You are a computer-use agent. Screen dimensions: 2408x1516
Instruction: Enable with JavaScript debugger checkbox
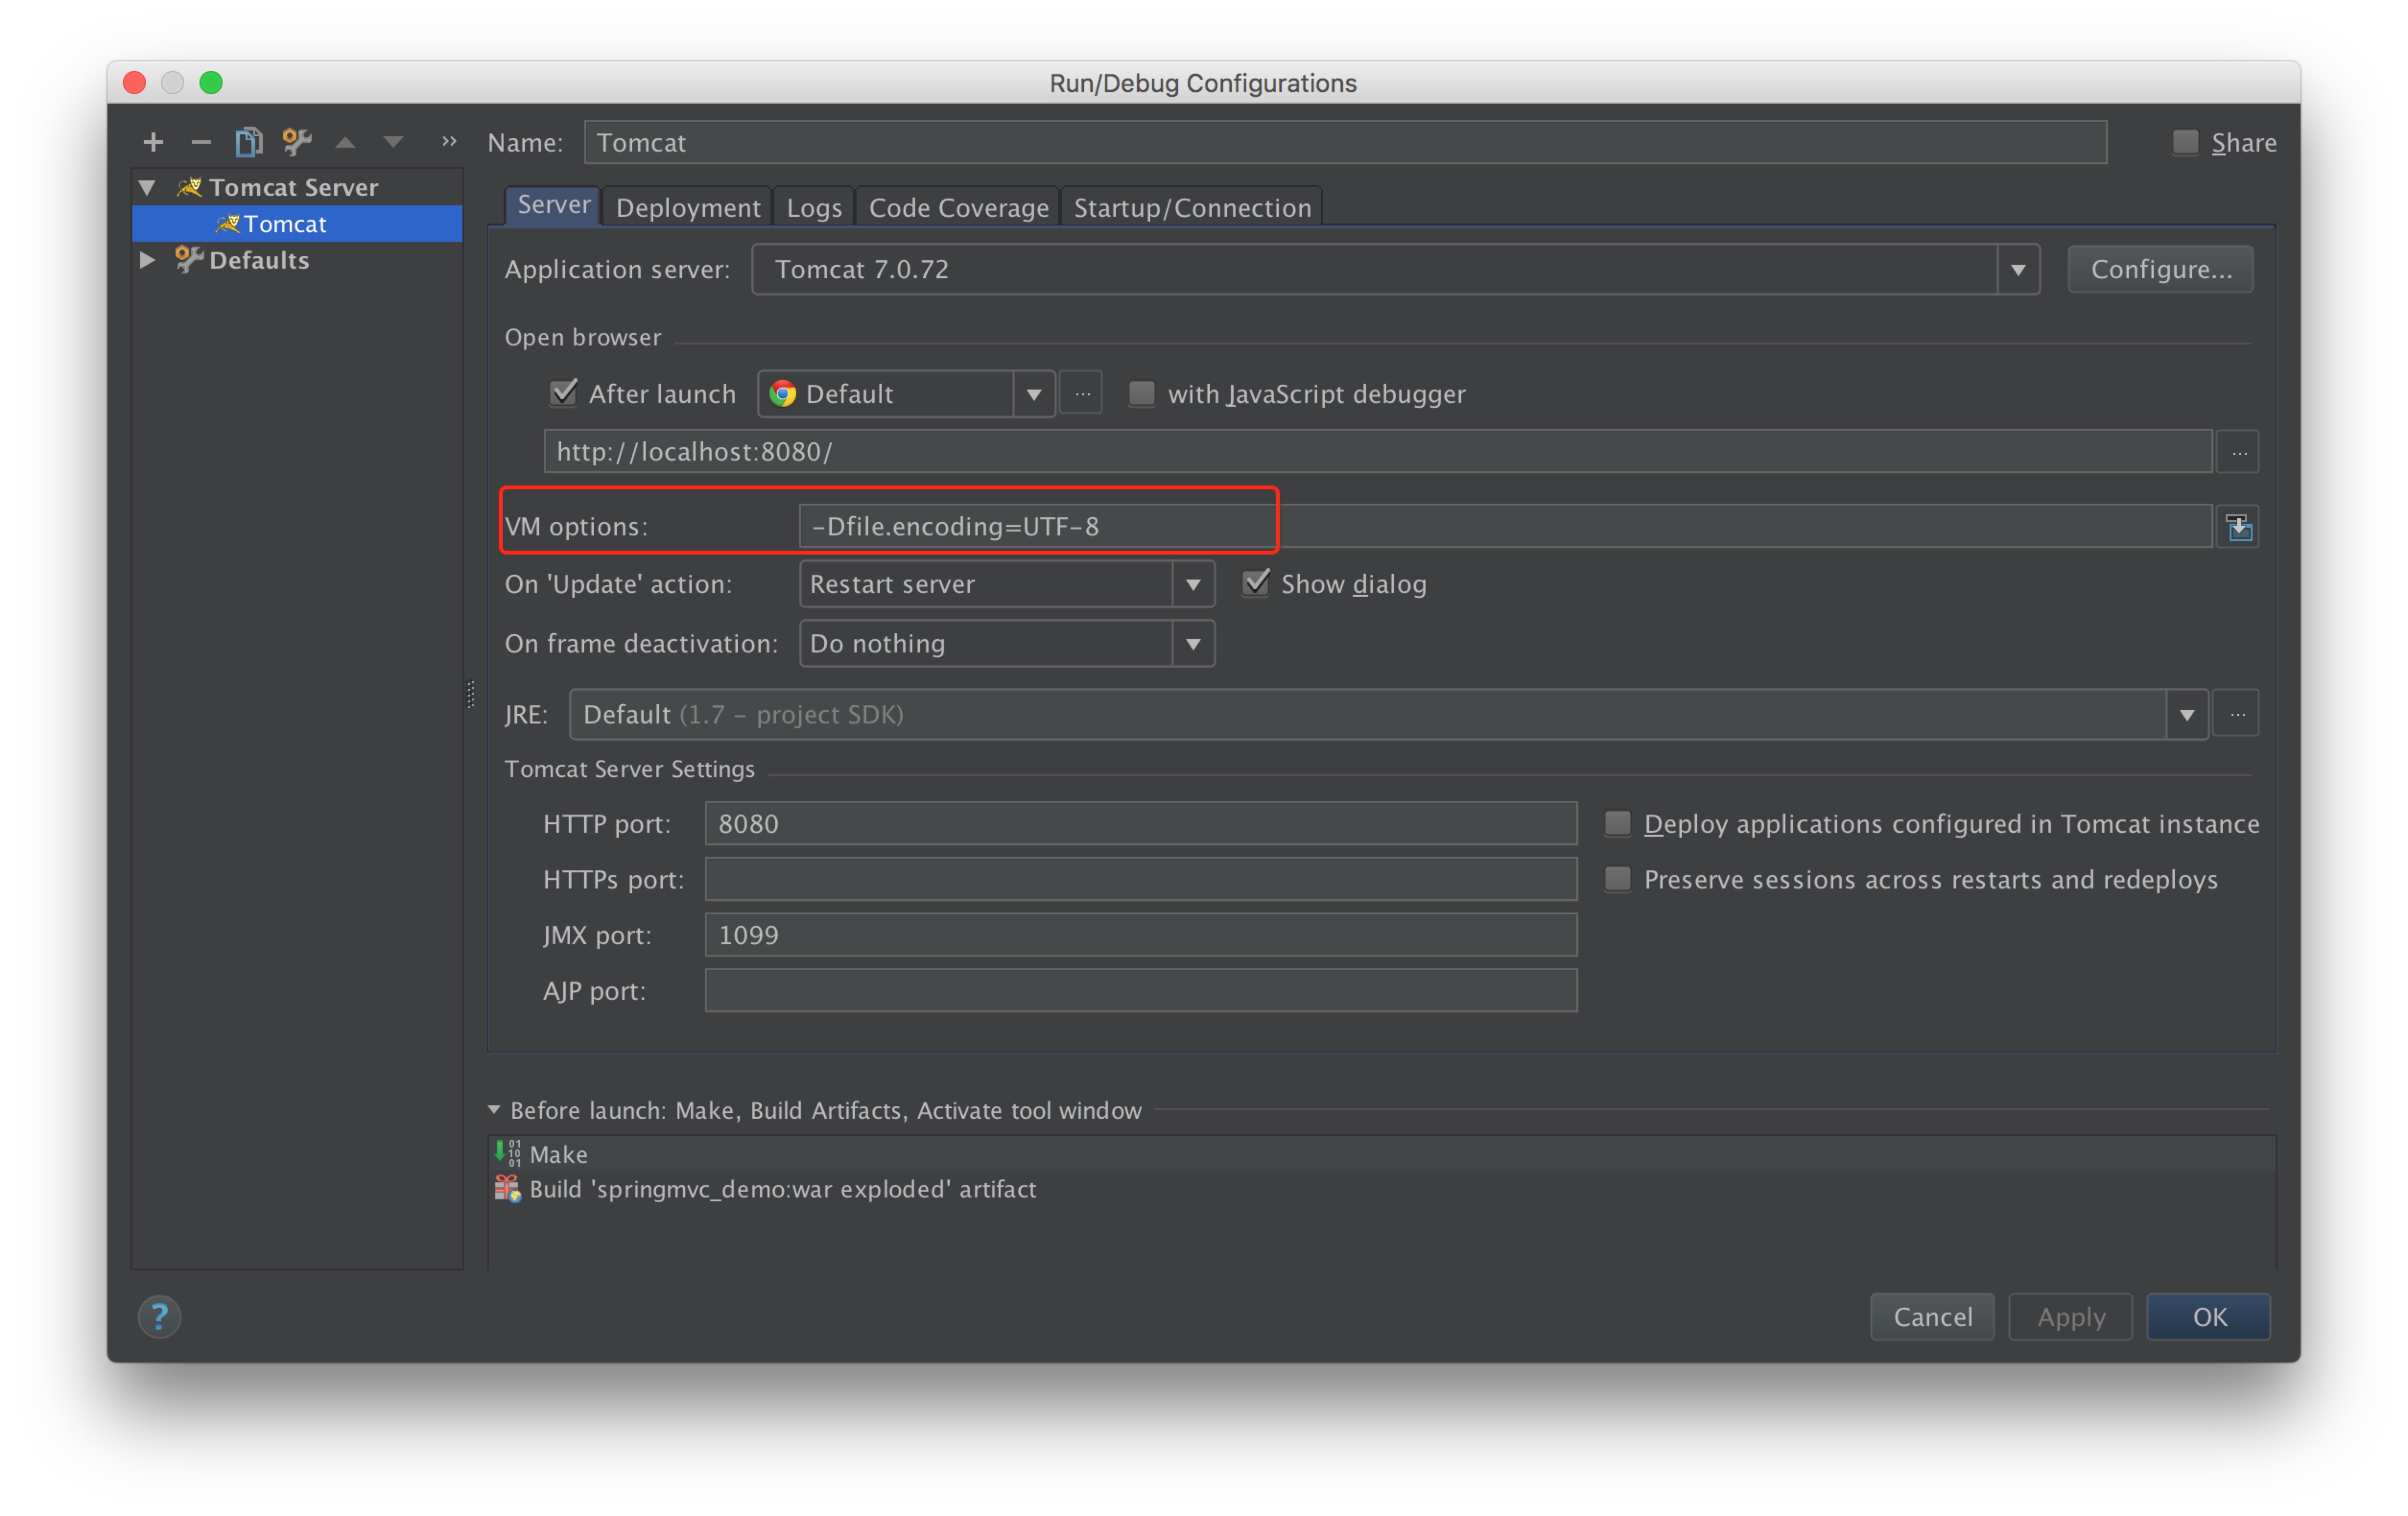click(x=1141, y=393)
